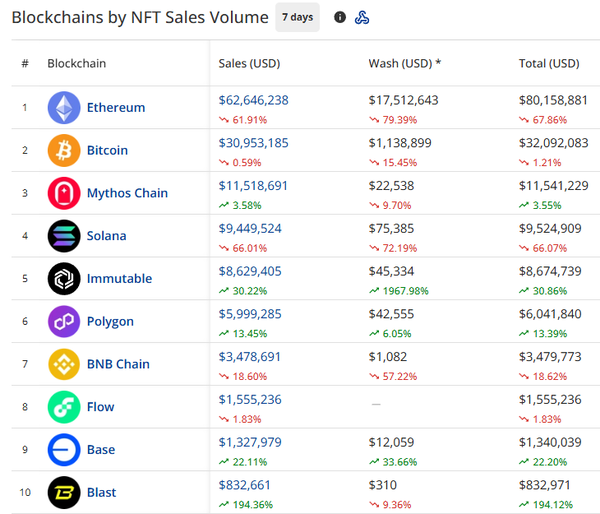Click the Mythos Chain logo icon
The width and height of the screenshot is (600, 514).
(x=64, y=193)
